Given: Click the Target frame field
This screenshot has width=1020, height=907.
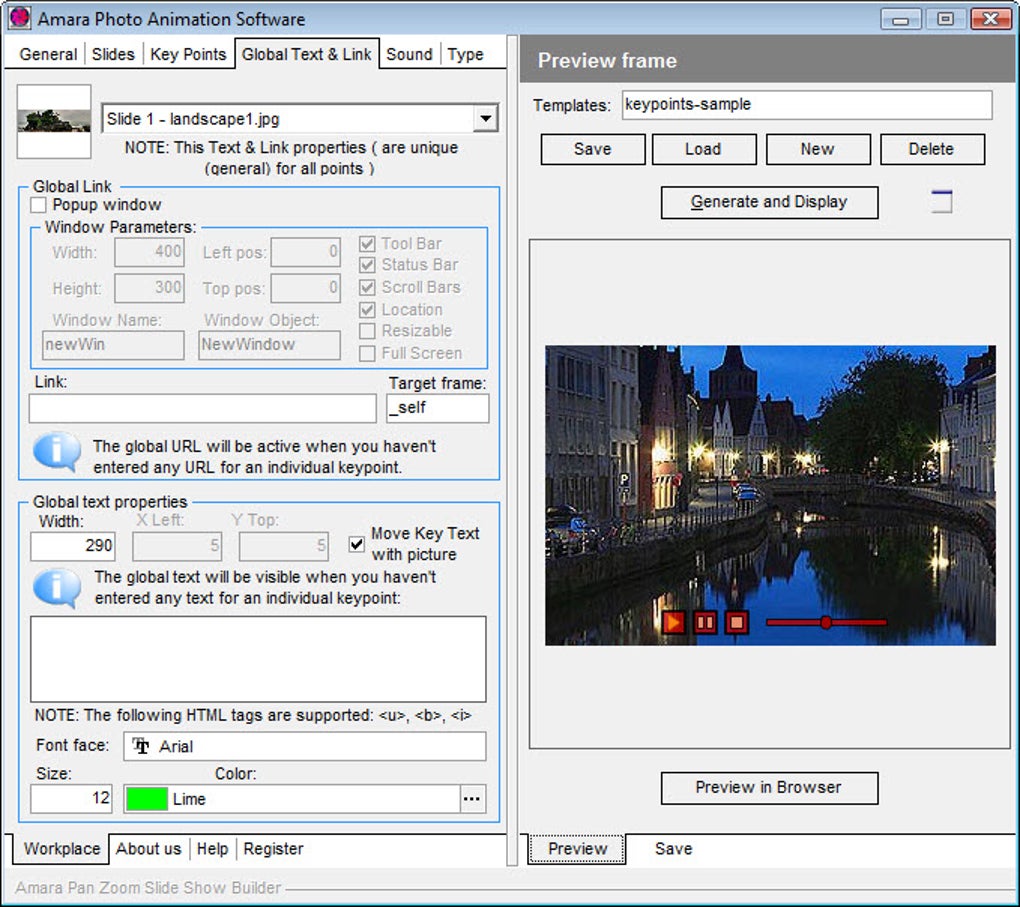Looking at the screenshot, I should (437, 408).
